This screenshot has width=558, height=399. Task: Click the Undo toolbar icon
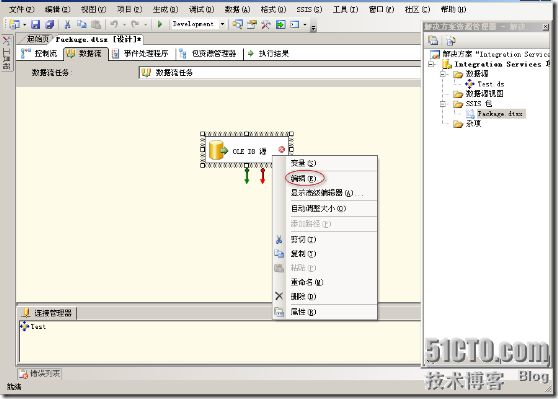pyautogui.click(x=114, y=24)
